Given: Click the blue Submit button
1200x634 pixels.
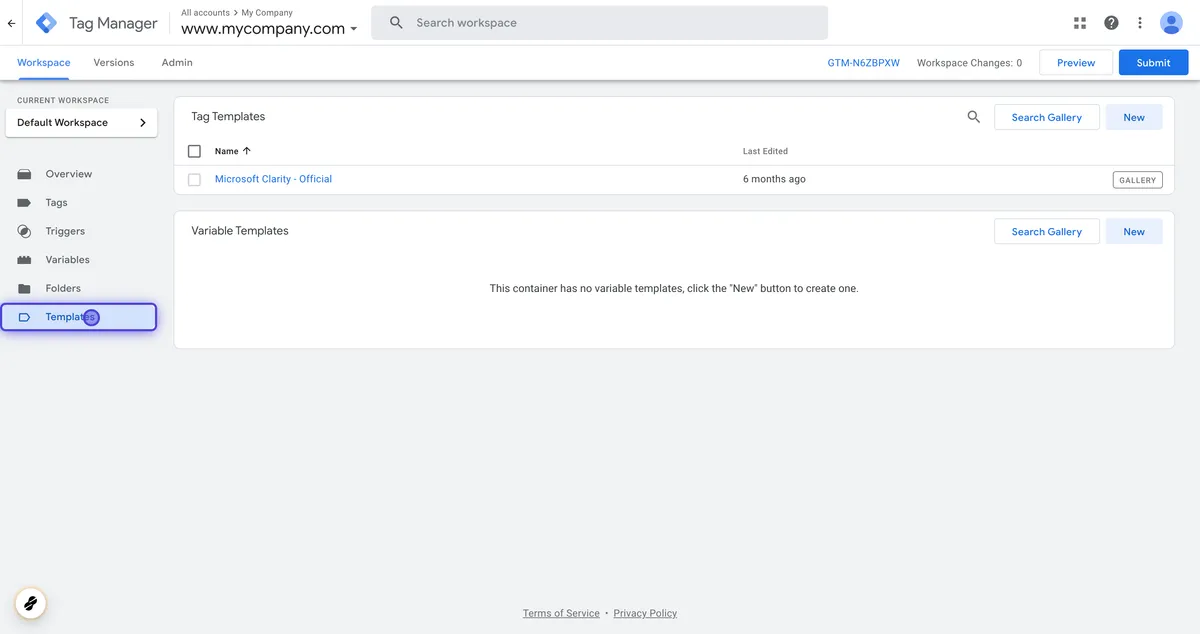Looking at the screenshot, I should [1153, 62].
